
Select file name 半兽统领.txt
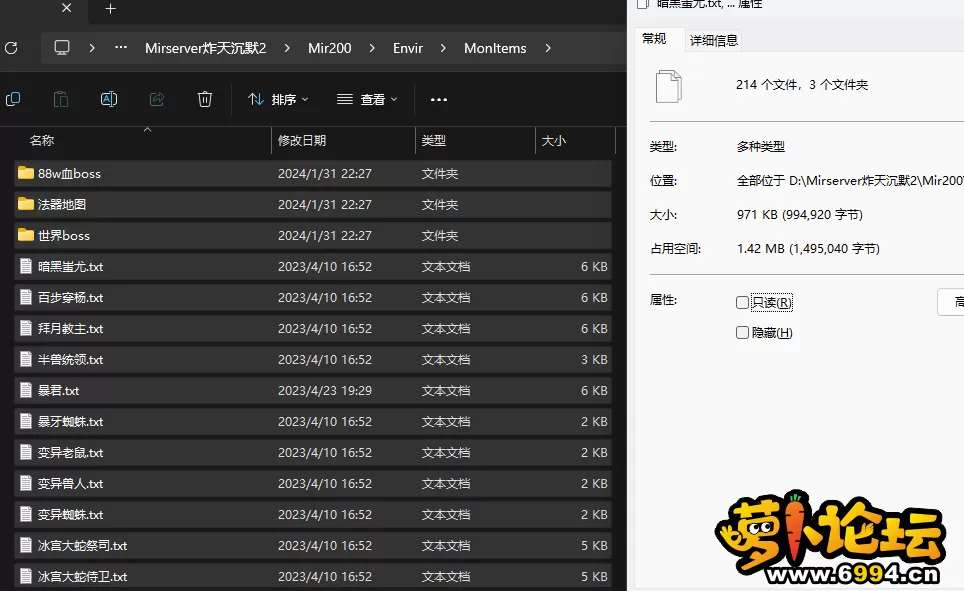(70, 360)
